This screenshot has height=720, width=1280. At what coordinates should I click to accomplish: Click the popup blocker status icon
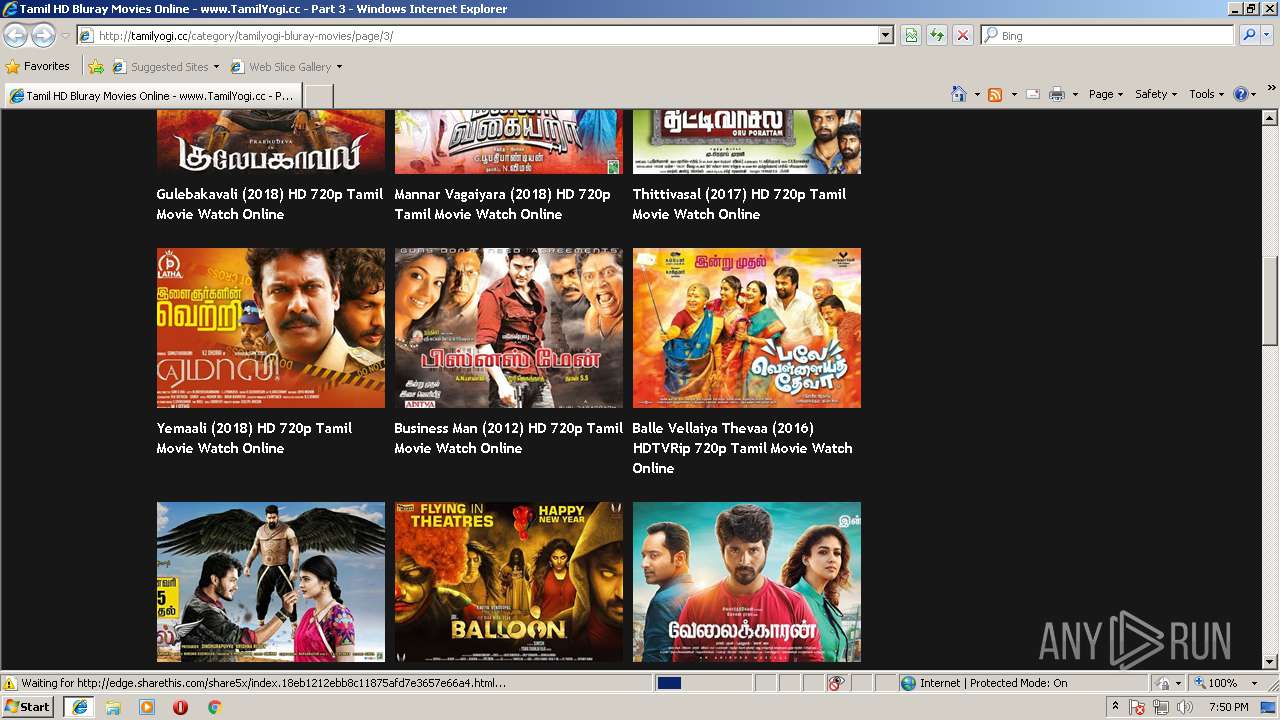tap(836, 683)
